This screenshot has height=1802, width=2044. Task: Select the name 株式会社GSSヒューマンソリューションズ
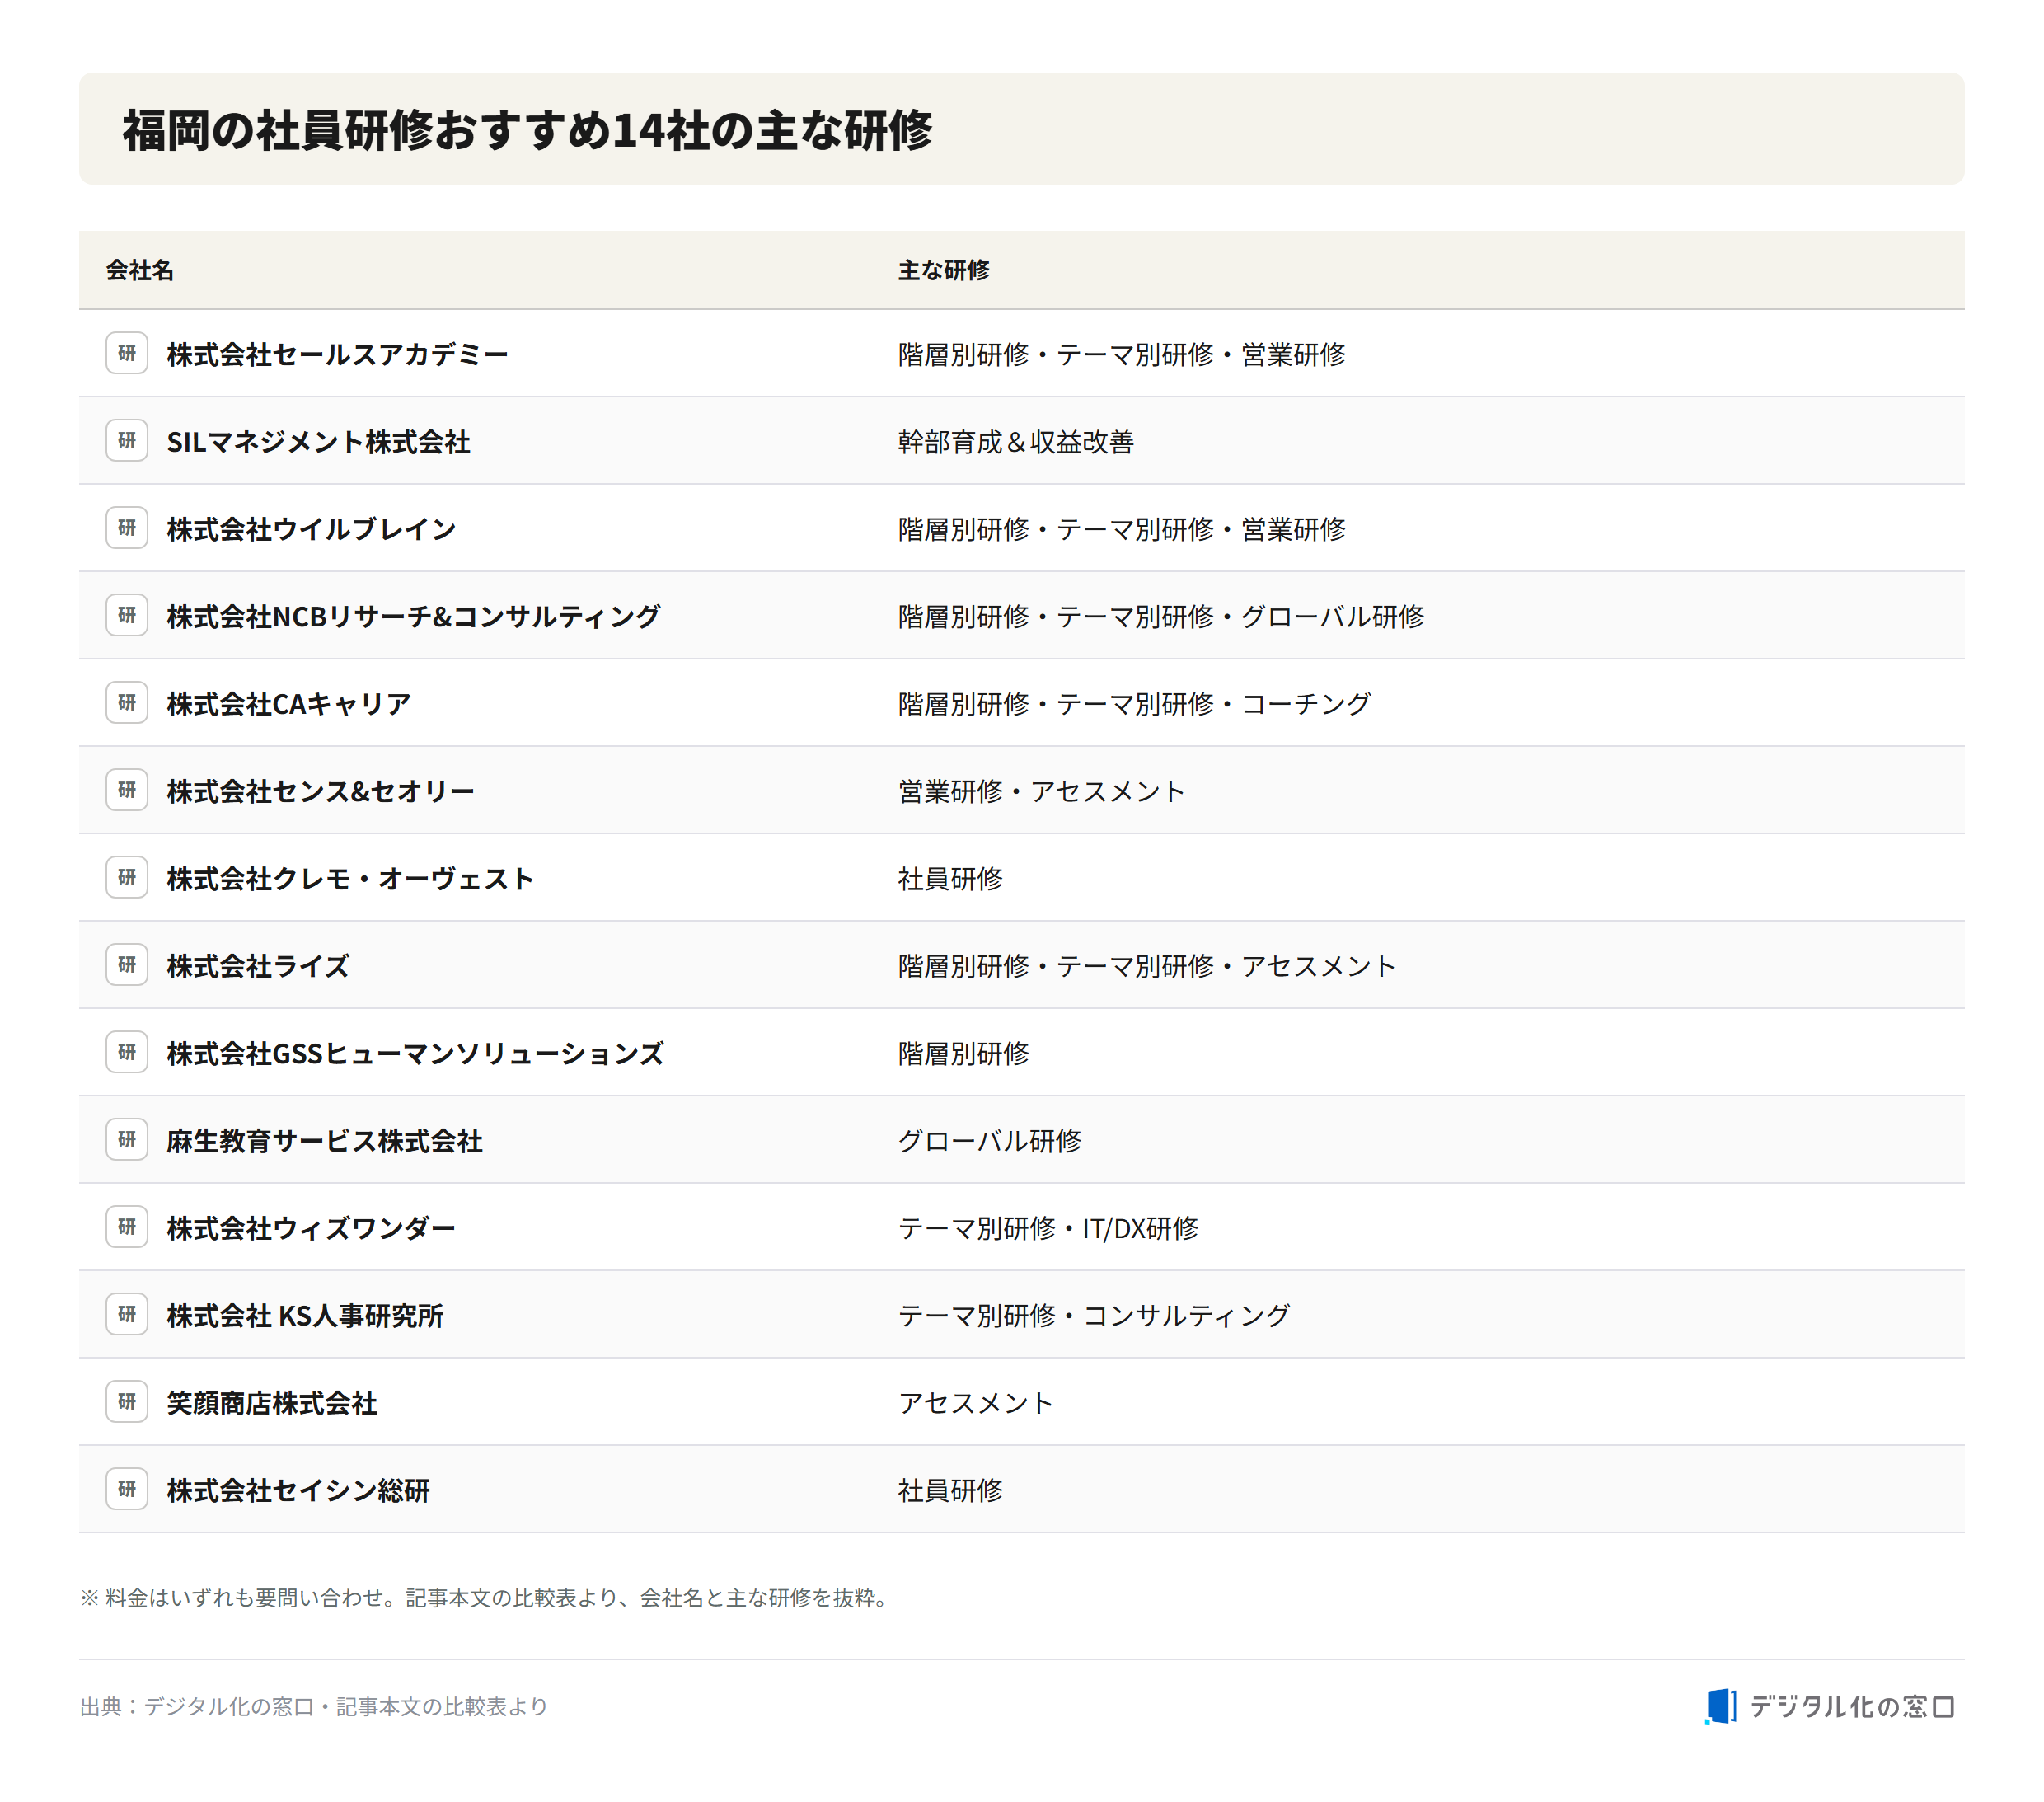pyautogui.click(x=415, y=1053)
